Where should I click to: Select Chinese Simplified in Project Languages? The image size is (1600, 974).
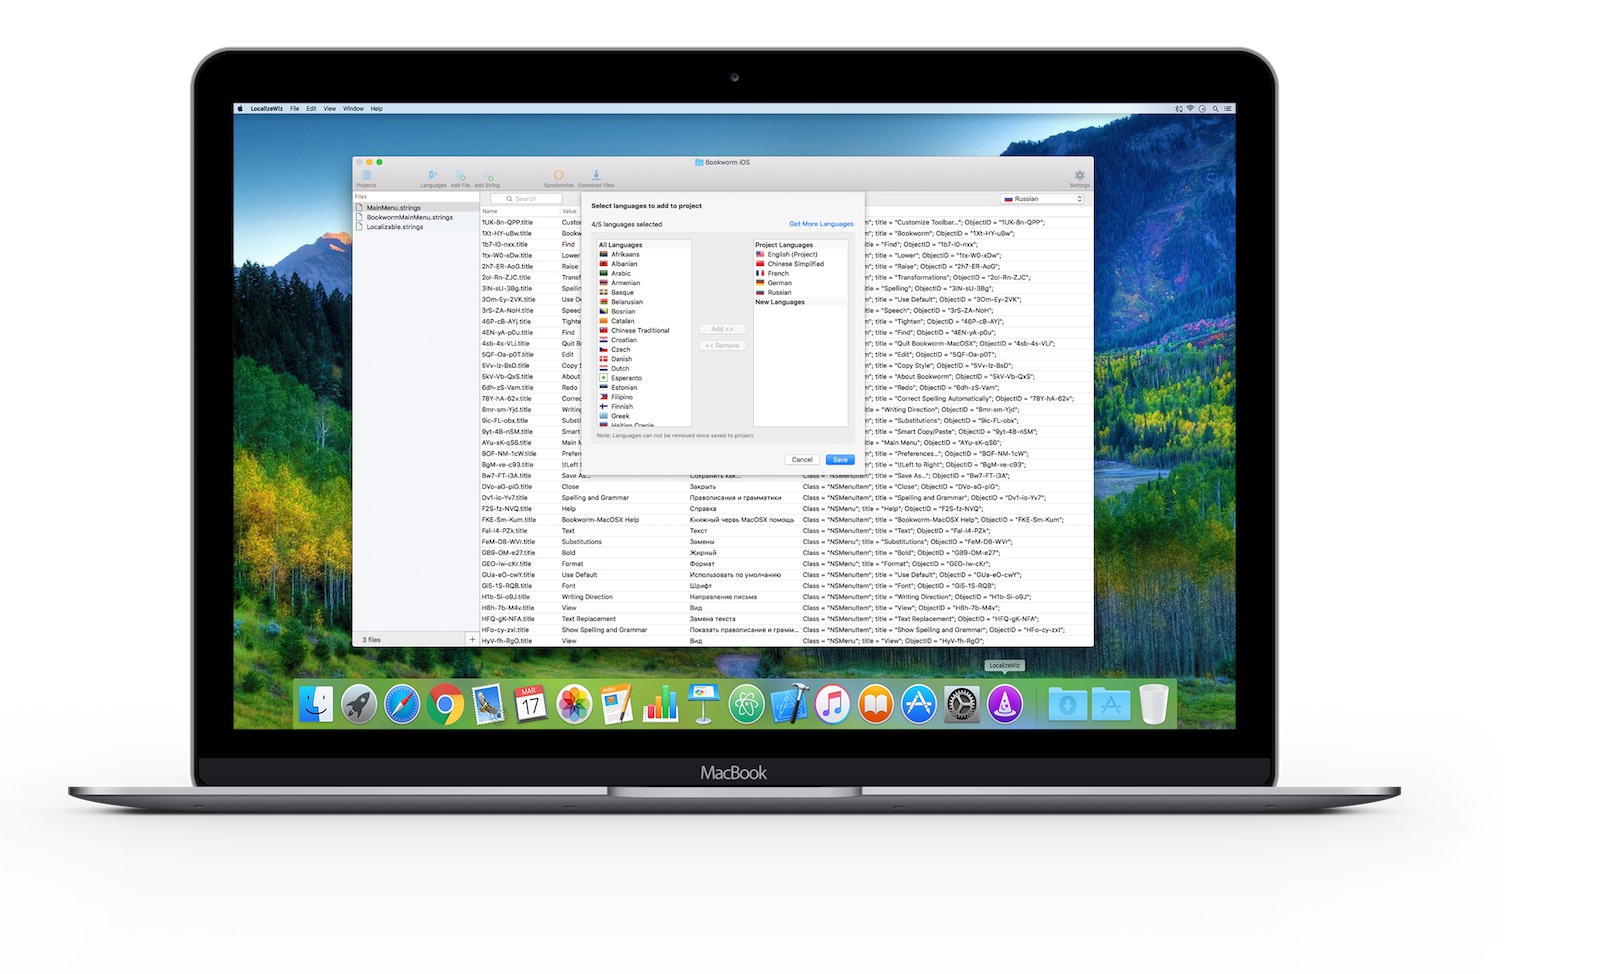click(x=800, y=264)
